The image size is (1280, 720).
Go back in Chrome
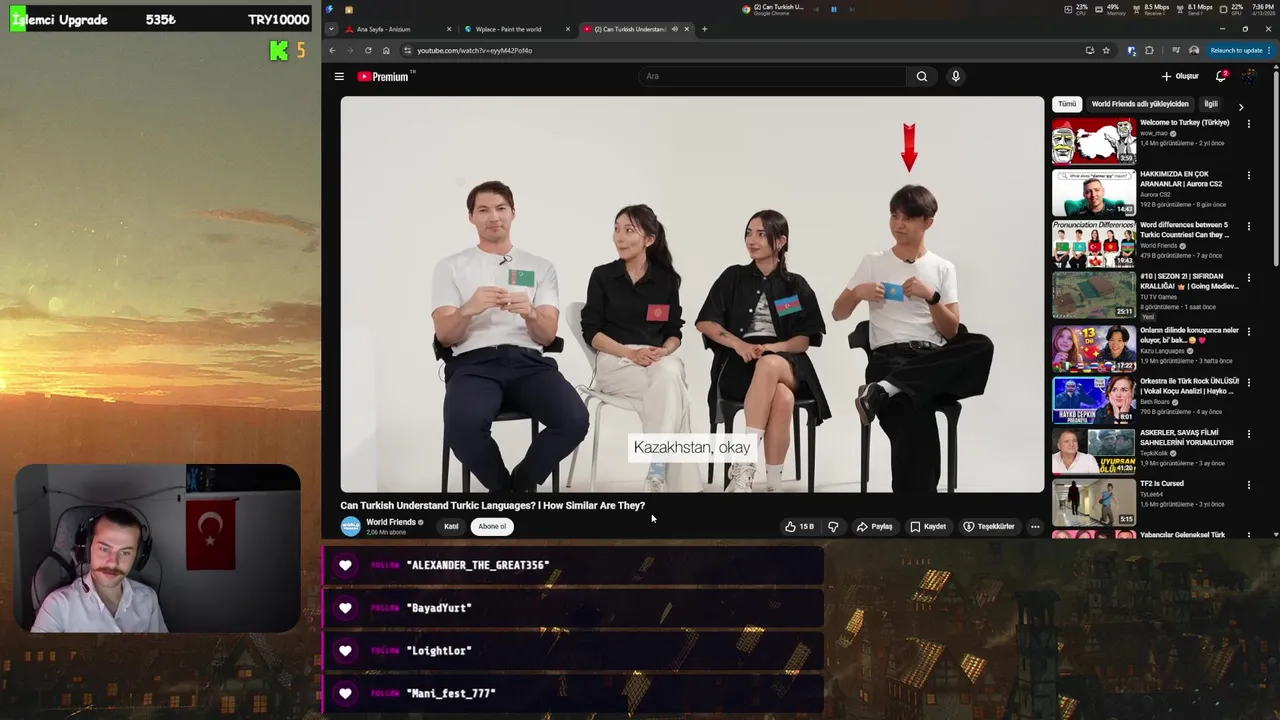pos(332,50)
